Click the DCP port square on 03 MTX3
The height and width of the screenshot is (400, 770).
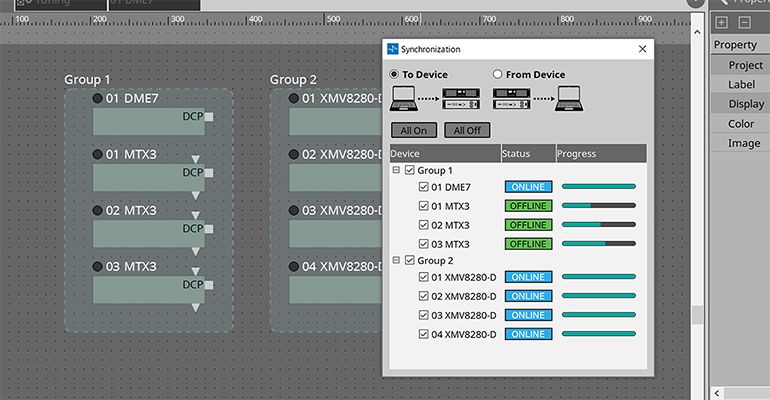click(209, 285)
